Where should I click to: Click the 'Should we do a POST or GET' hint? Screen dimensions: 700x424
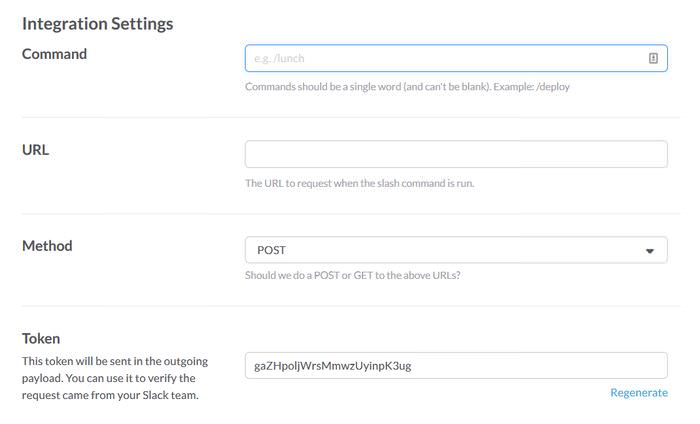(x=353, y=275)
